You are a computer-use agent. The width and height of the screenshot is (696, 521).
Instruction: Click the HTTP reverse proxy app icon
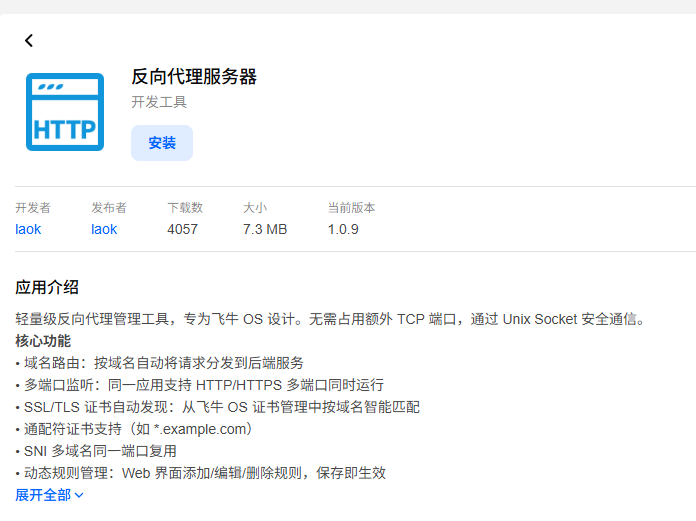tap(65, 112)
